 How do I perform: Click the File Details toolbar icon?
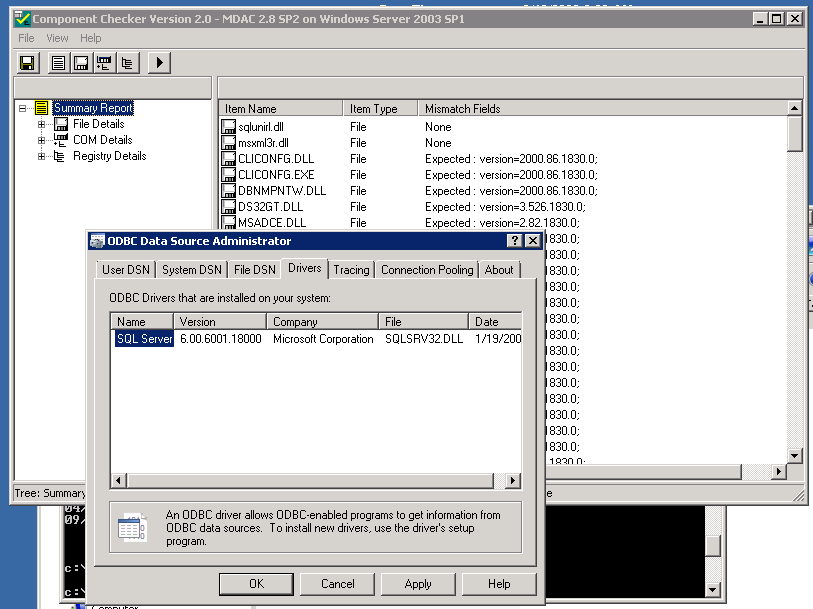coord(81,63)
